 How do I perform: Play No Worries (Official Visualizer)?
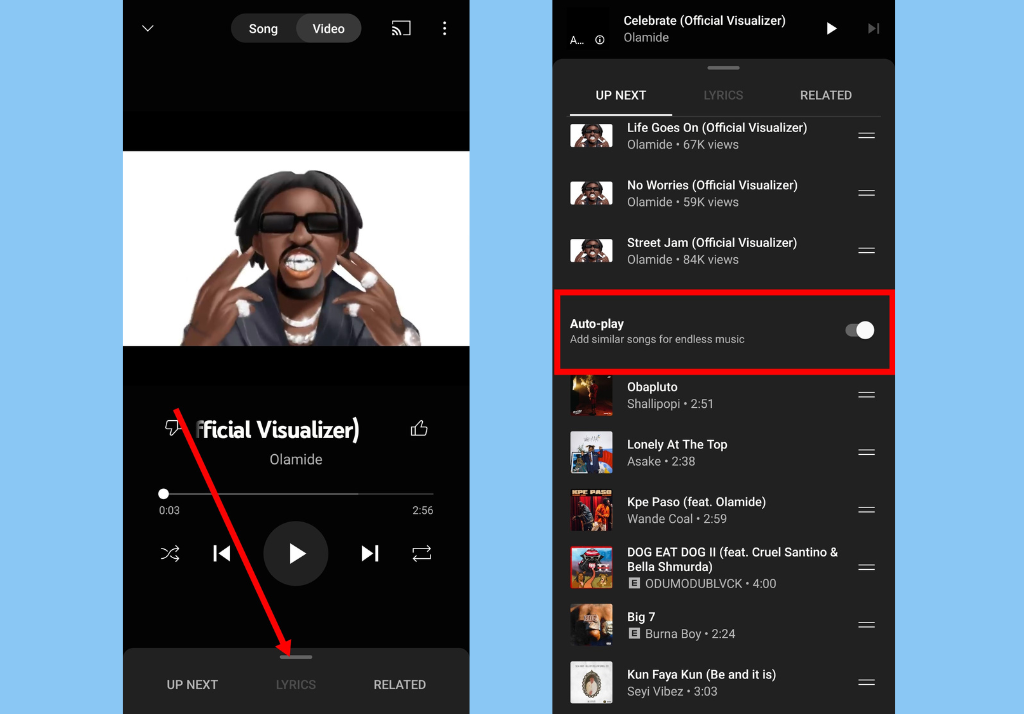tap(724, 193)
